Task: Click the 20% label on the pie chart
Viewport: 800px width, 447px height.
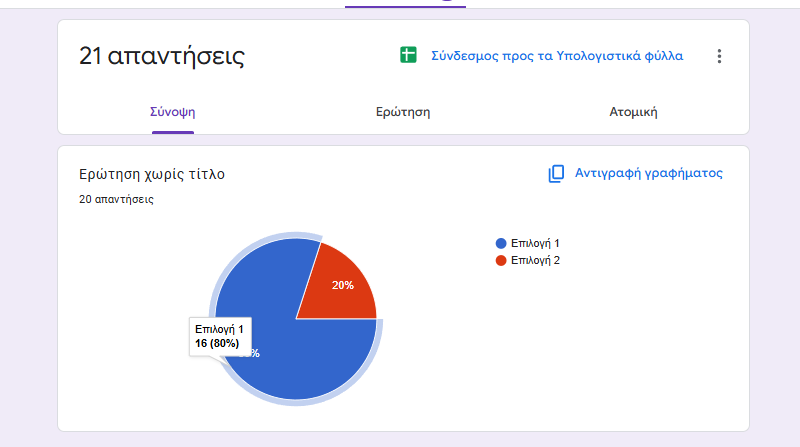Action: tap(343, 285)
